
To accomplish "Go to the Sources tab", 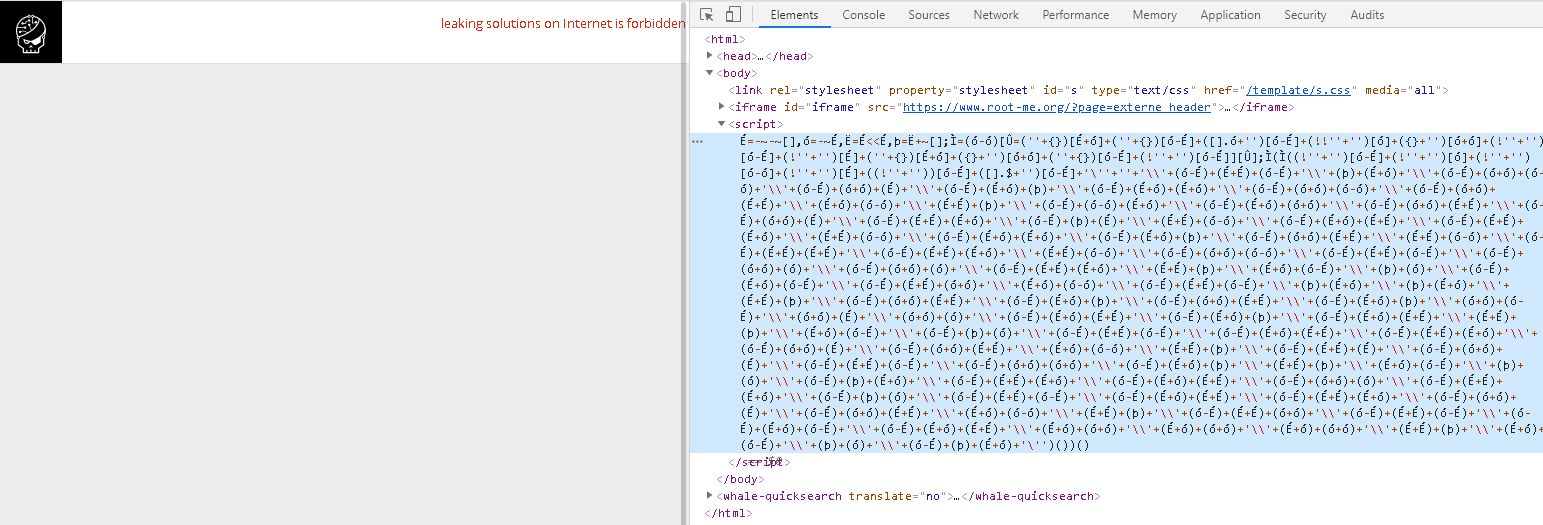I will click(929, 15).
